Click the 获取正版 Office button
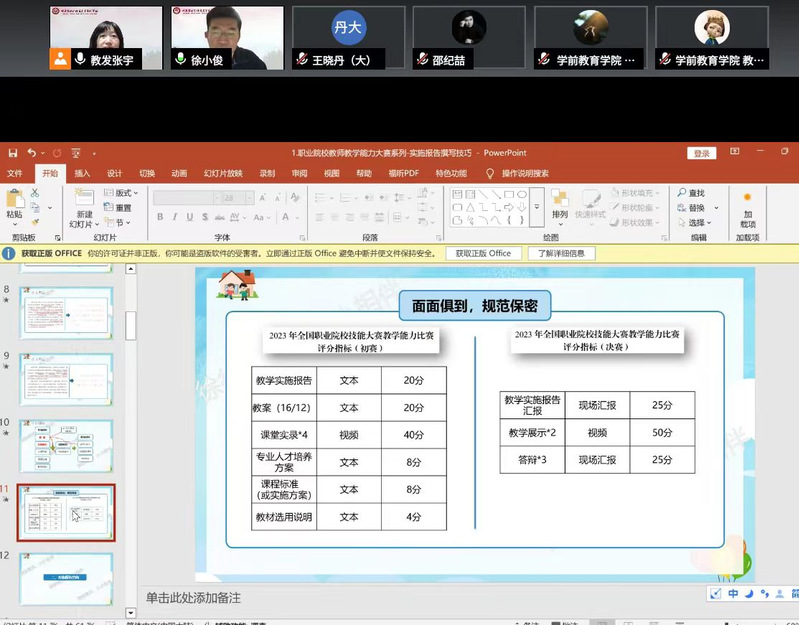799x625 pixels. coord(483,254)
